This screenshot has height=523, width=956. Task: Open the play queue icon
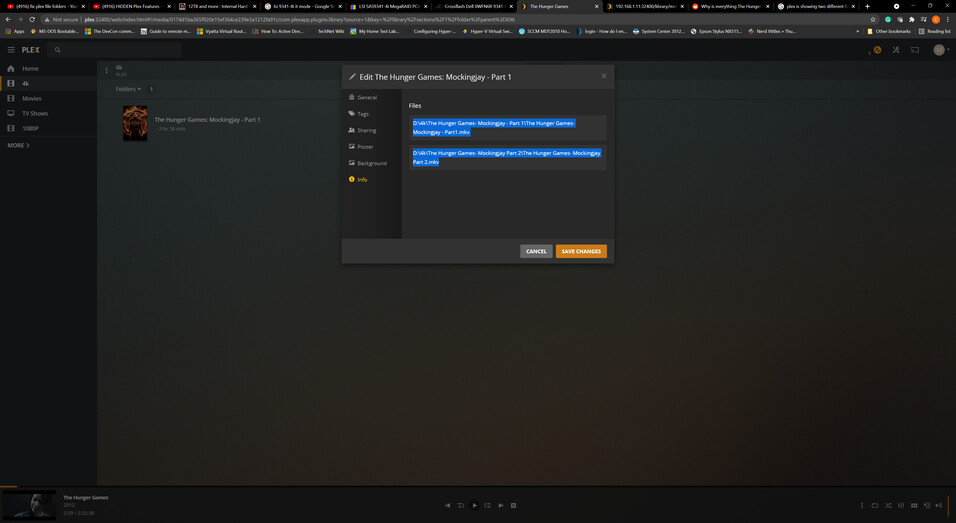click(927, 505)
